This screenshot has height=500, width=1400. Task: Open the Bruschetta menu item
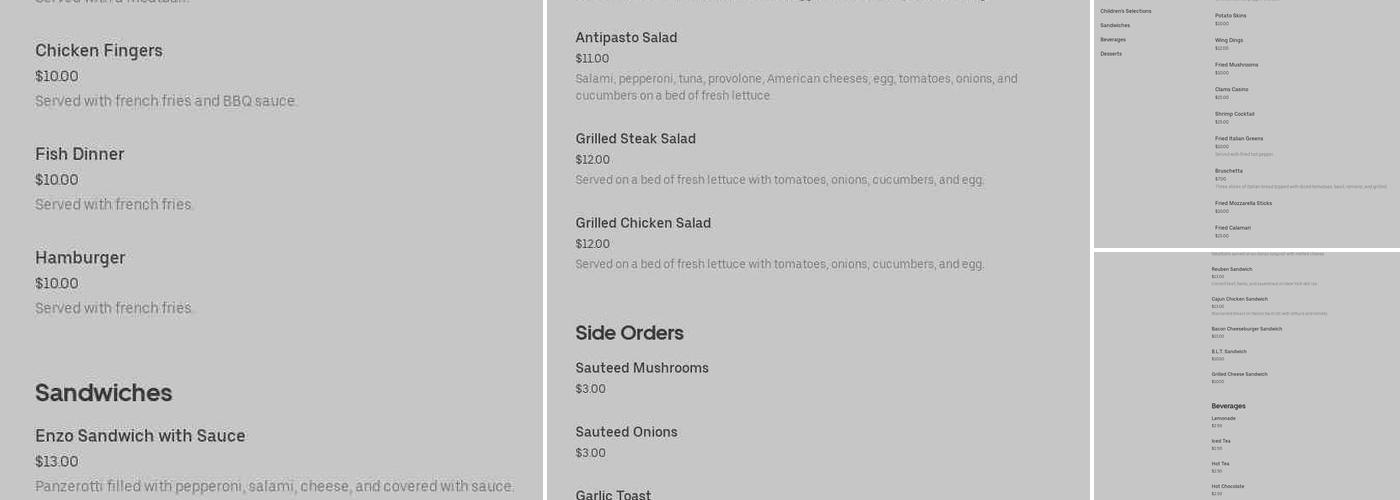click(x=1229, y=171)
